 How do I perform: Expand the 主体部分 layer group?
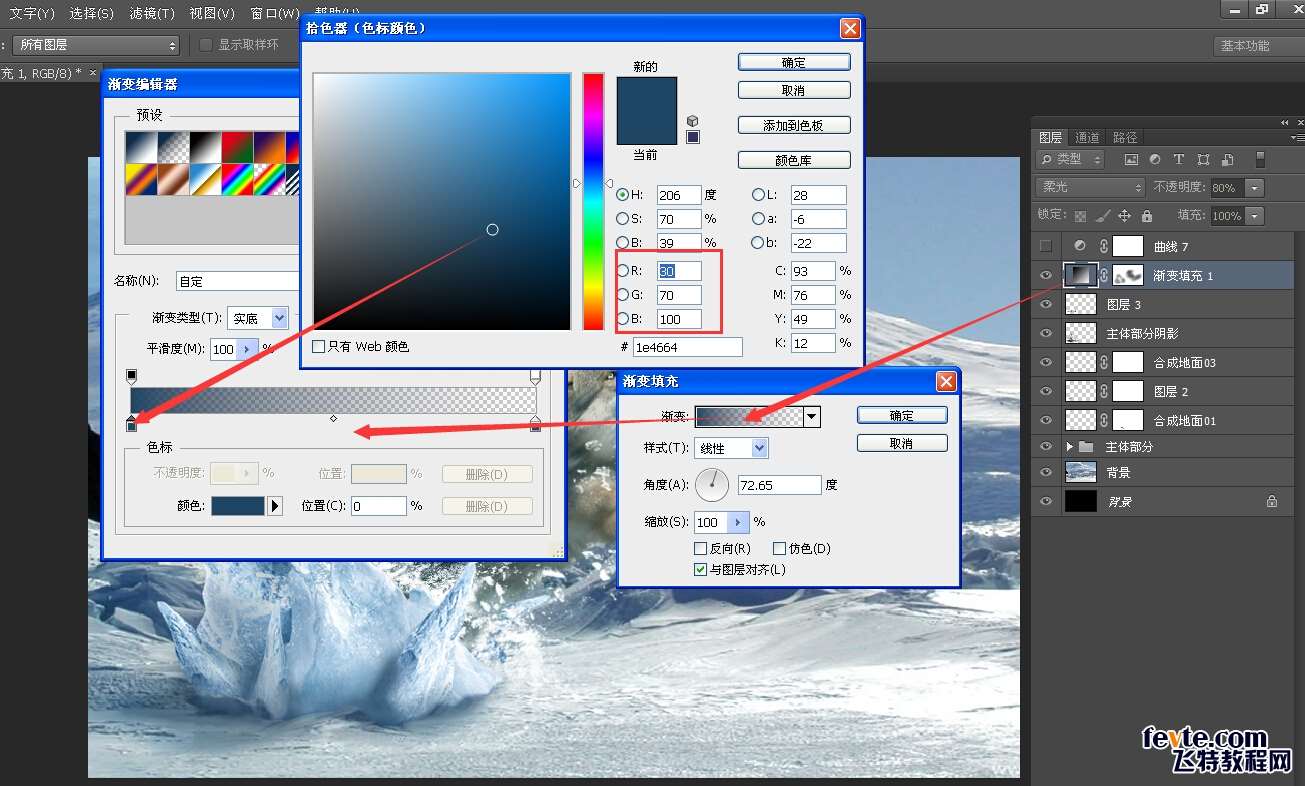tap(1069, 447)
